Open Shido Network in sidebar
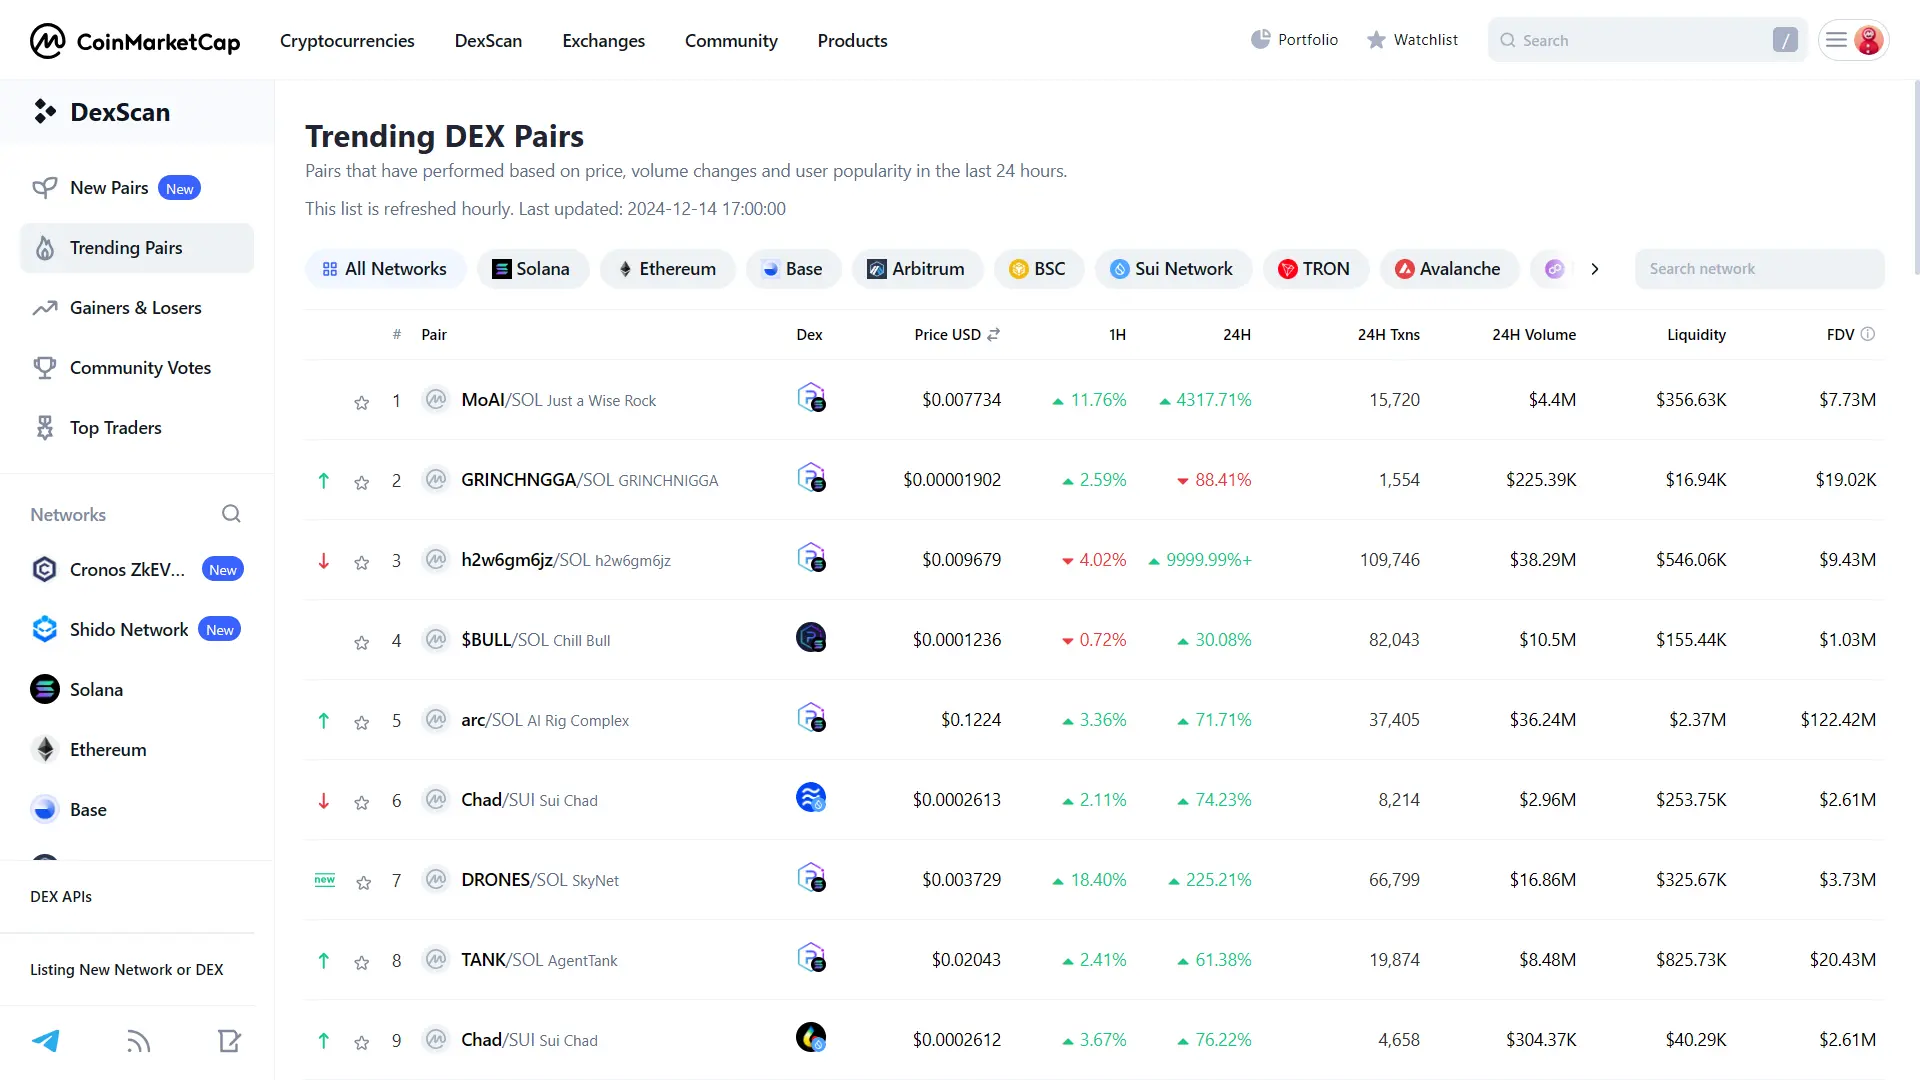Viewport: 1920px width, 1080px height. [x=137, y=630]
